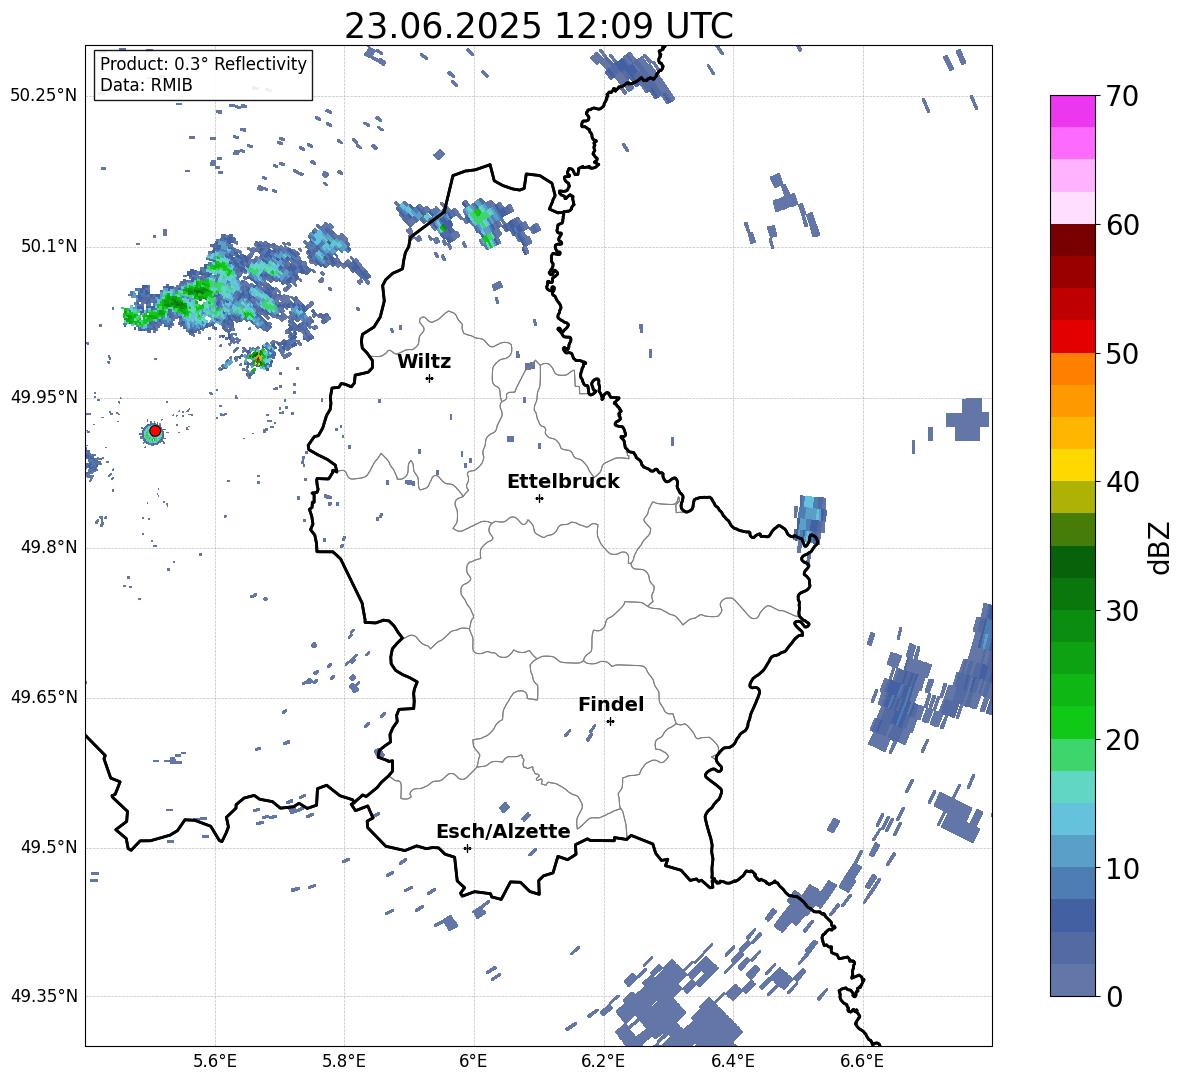The image size is (1184, 1081).
Task: Pick the yellow colorbar swatch above 40
Action: pos(1072,465)
